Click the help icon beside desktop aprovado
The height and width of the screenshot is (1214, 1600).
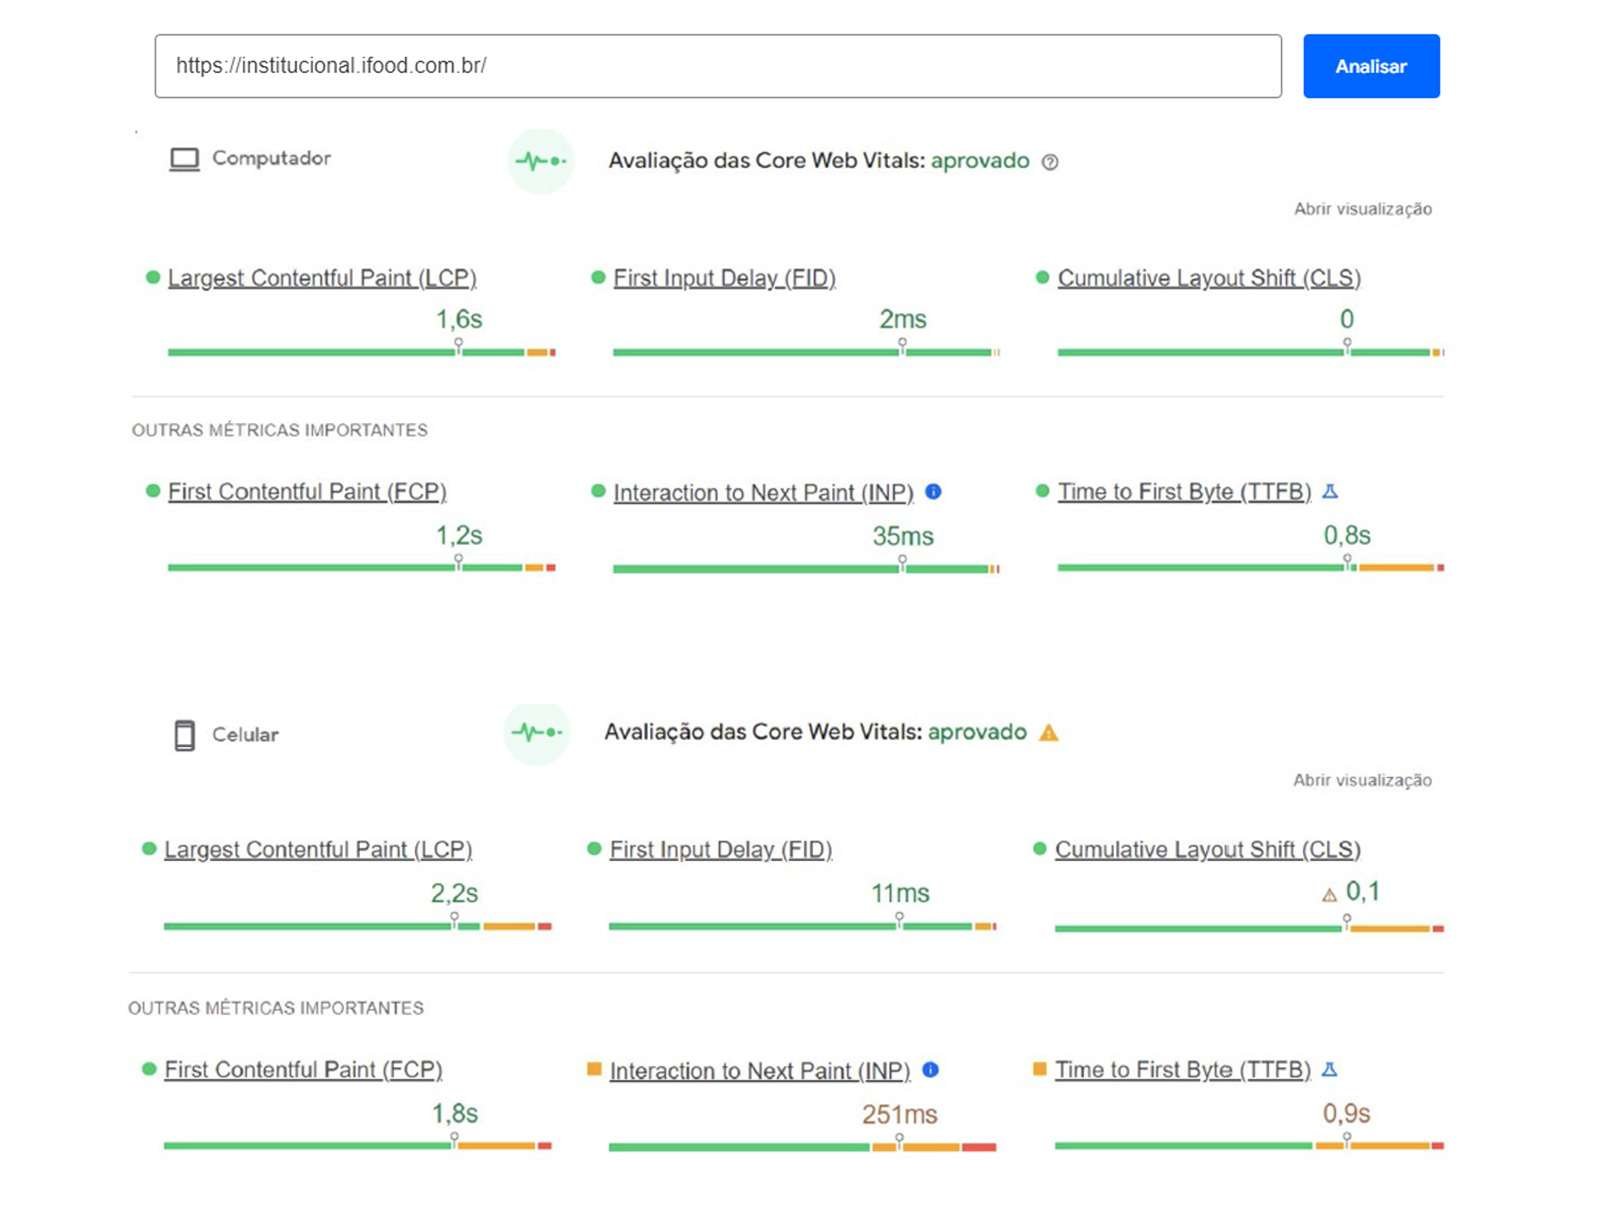coord(1050,162)
